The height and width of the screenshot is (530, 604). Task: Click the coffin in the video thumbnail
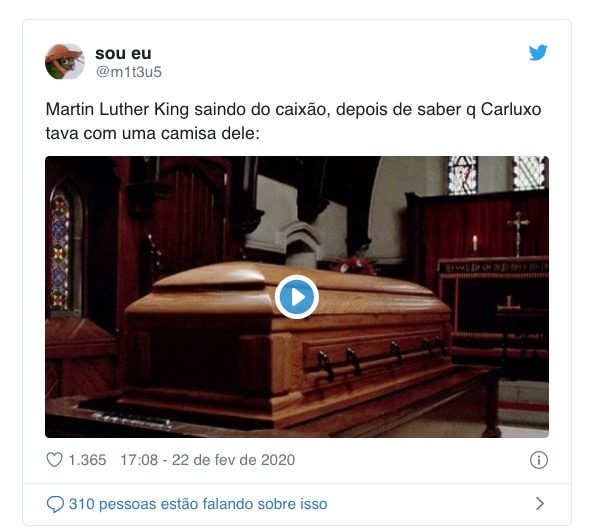tap(285, 343)
